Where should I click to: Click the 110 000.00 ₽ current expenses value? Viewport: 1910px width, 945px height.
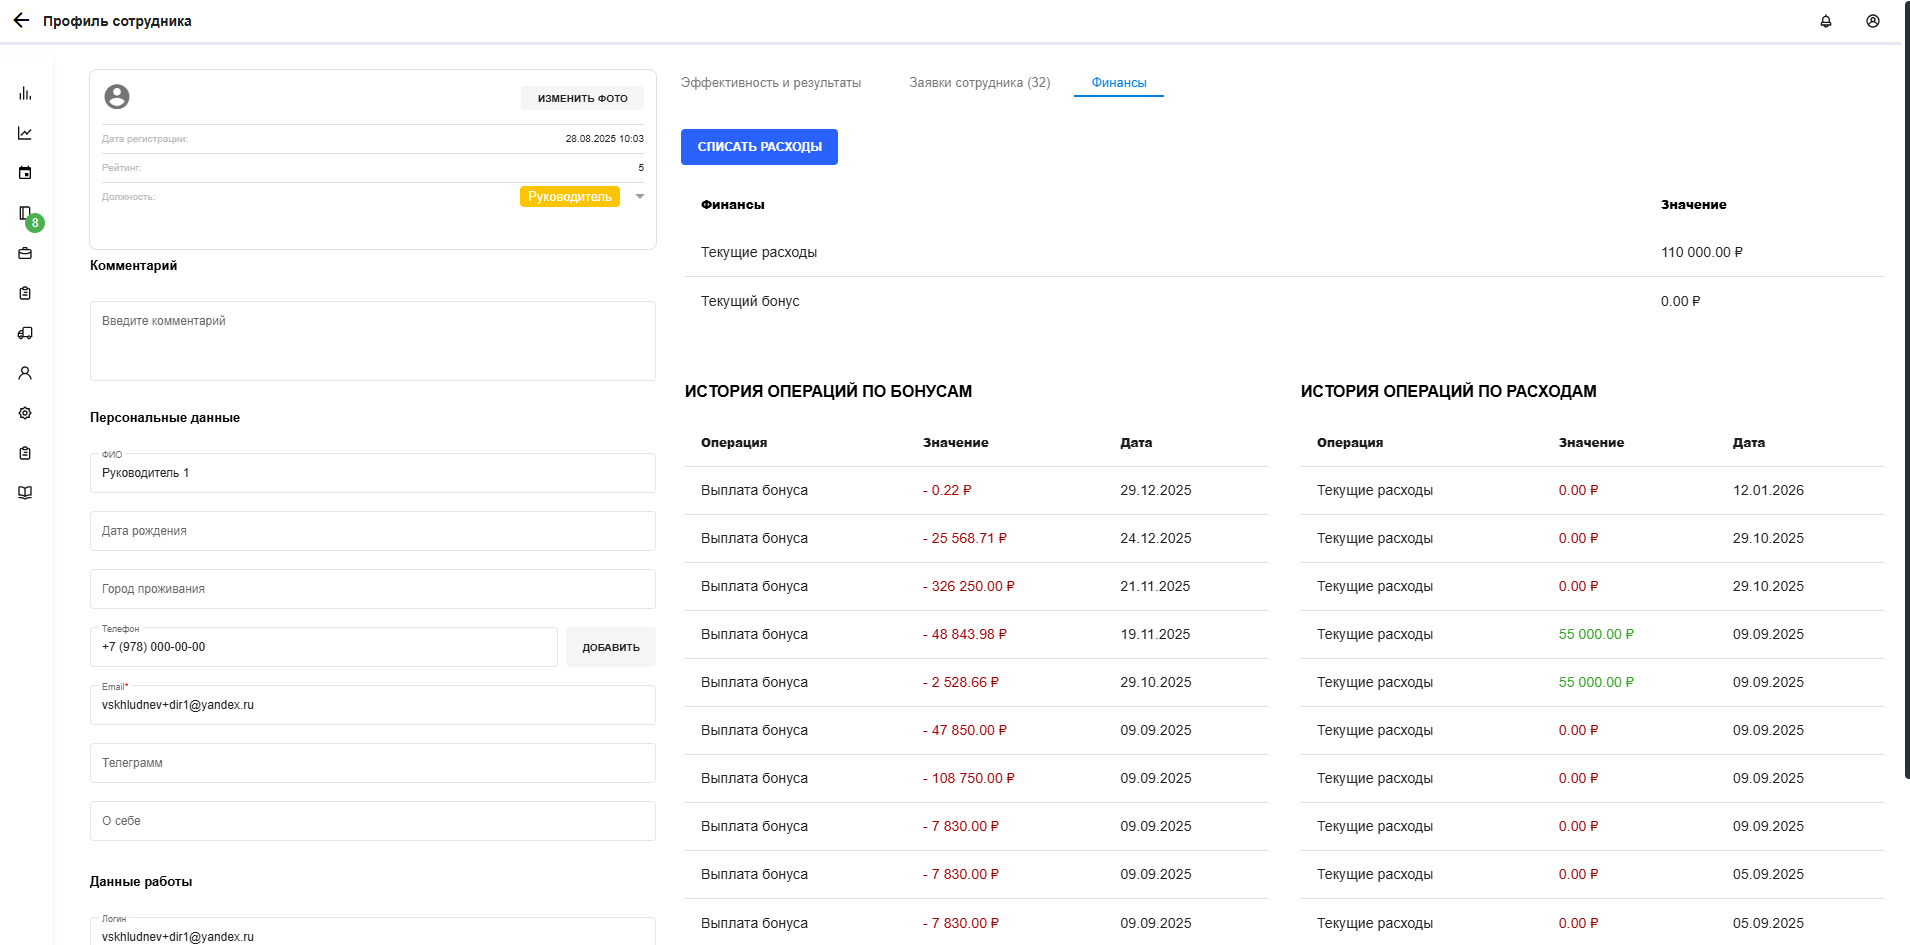click(1702, 252)
